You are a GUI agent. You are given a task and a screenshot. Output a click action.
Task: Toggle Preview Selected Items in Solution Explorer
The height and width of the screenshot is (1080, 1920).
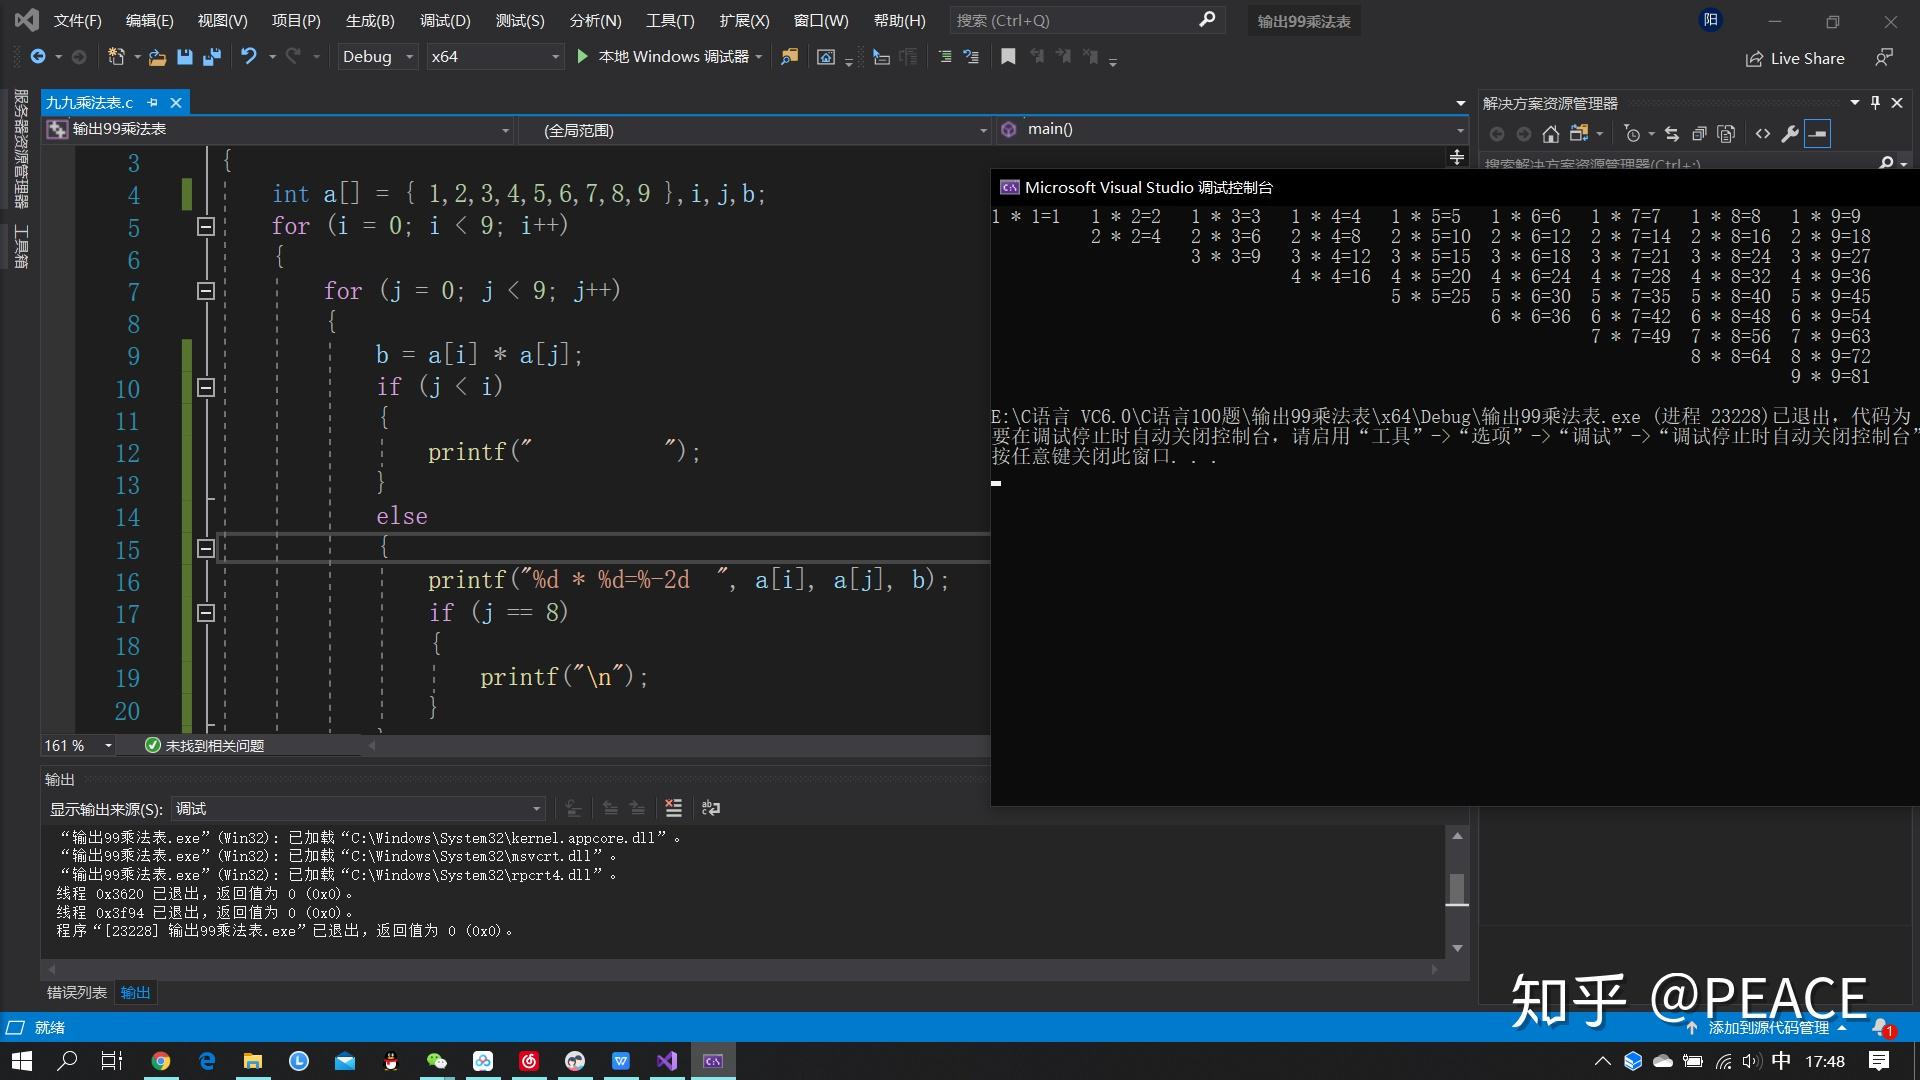pos(1817,133)
